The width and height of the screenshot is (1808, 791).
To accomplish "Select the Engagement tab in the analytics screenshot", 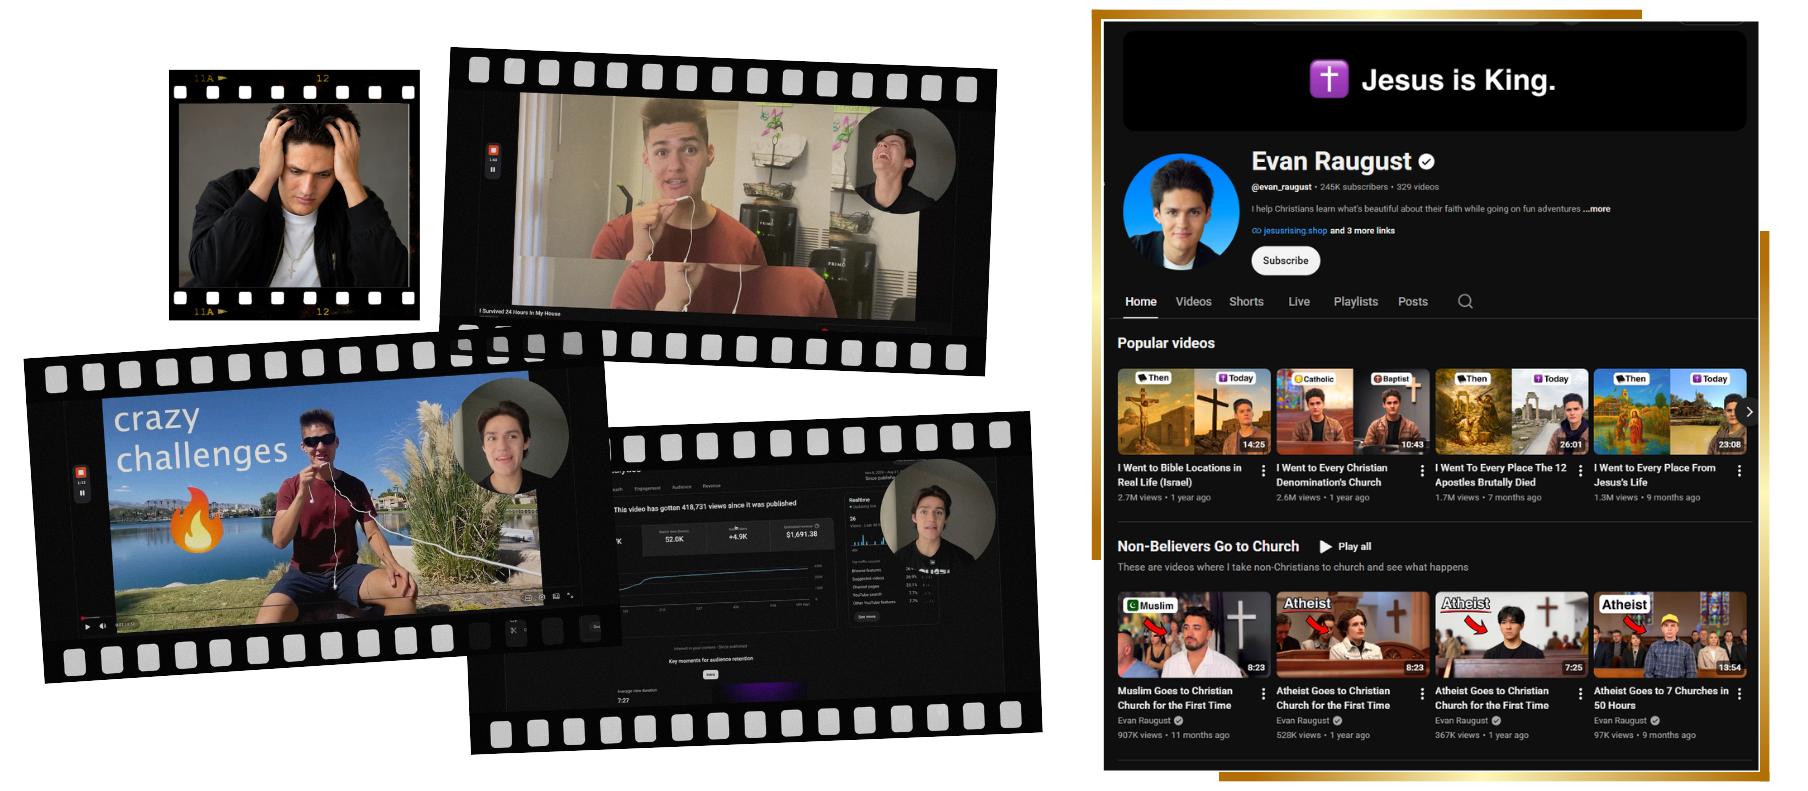I will click(x=647, y=488).
